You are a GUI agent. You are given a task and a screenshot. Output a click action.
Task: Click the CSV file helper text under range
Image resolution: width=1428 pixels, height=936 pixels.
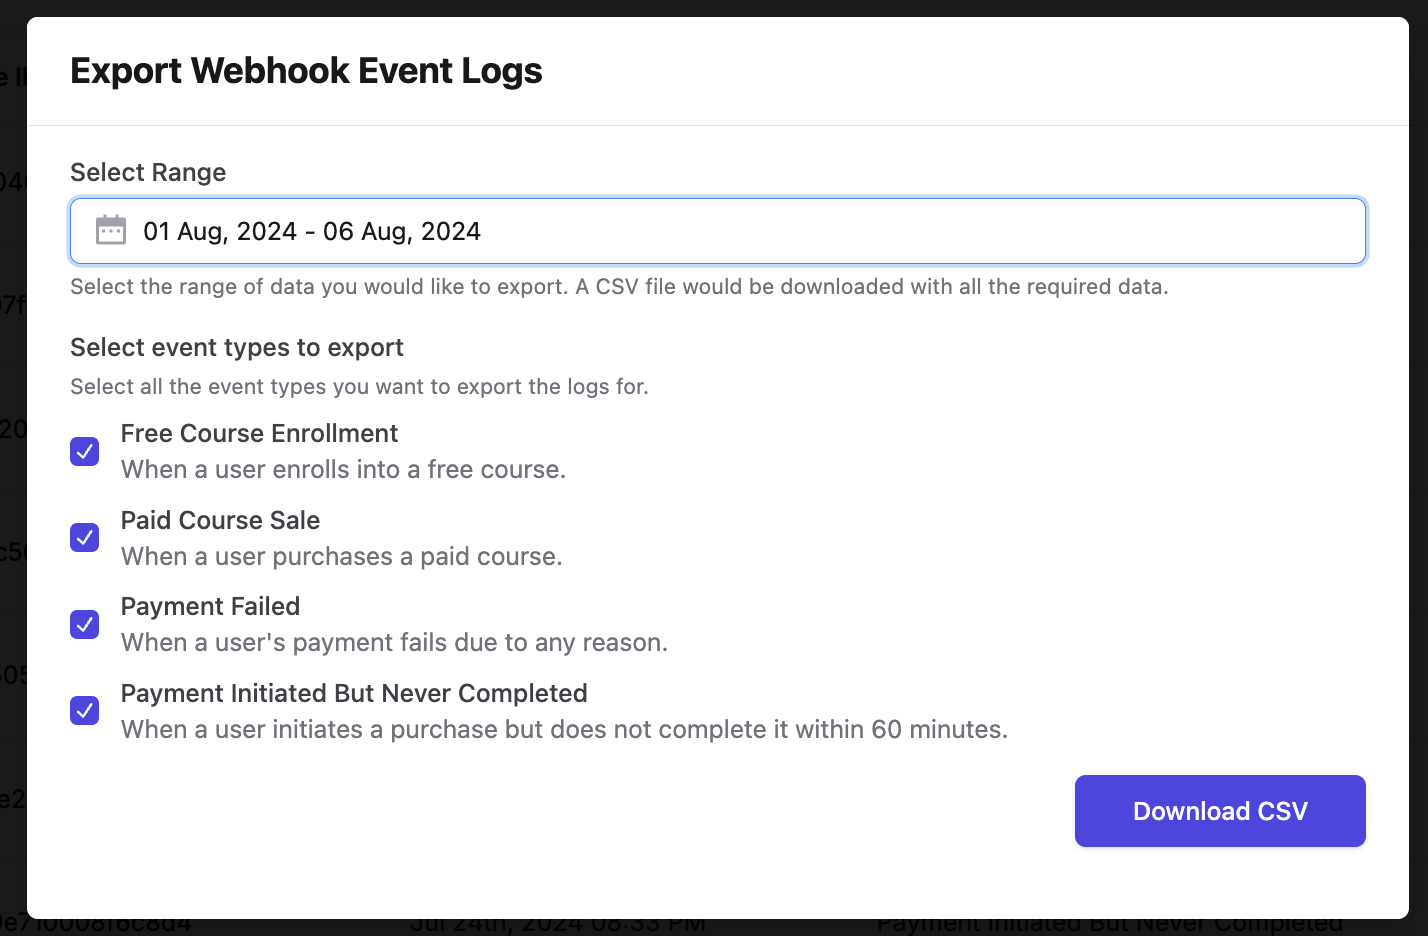pos(619,287)
